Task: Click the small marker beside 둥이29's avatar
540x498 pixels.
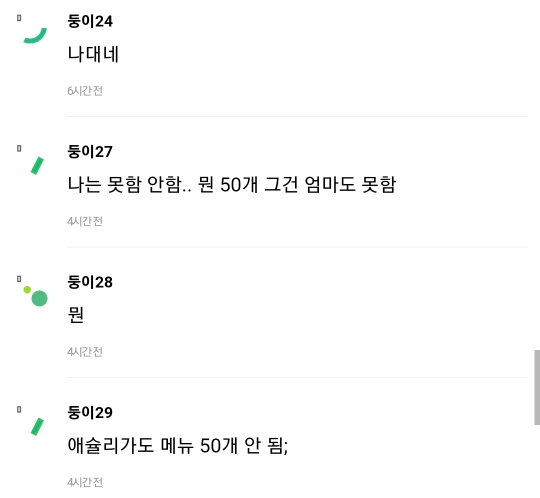Action: coord(19,409)
